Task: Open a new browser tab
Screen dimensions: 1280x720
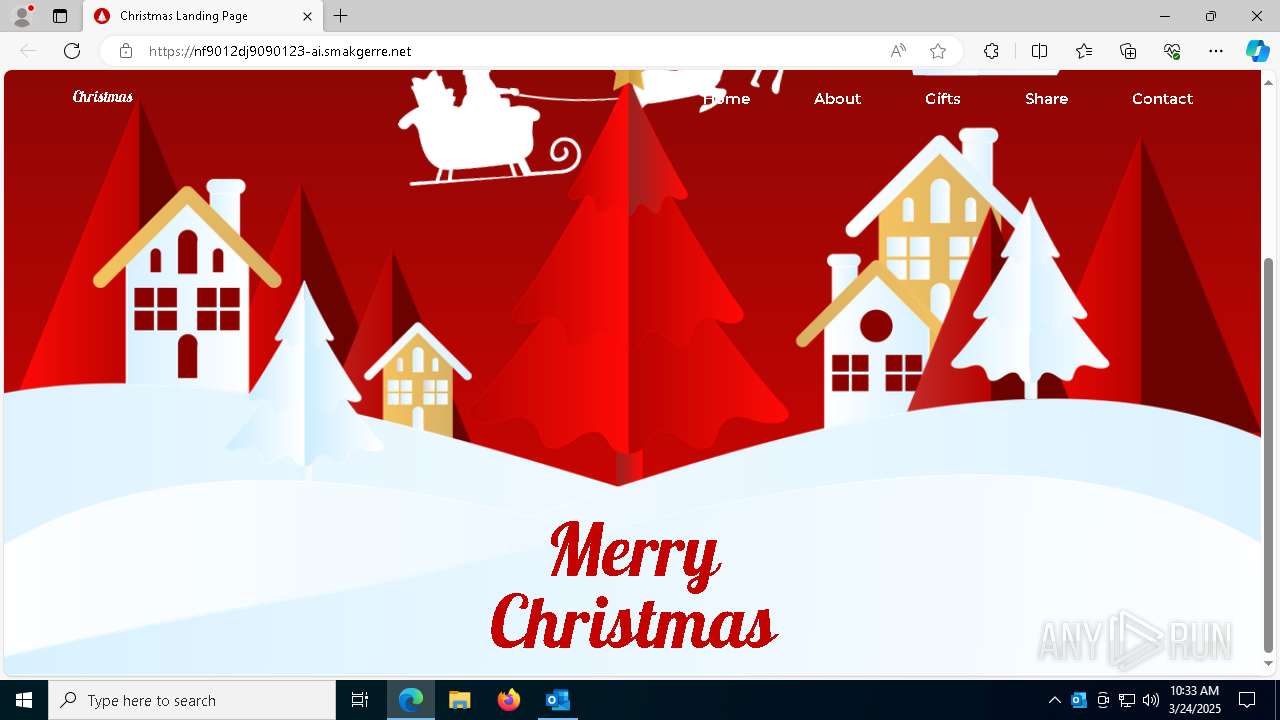Action: (341, 16)
